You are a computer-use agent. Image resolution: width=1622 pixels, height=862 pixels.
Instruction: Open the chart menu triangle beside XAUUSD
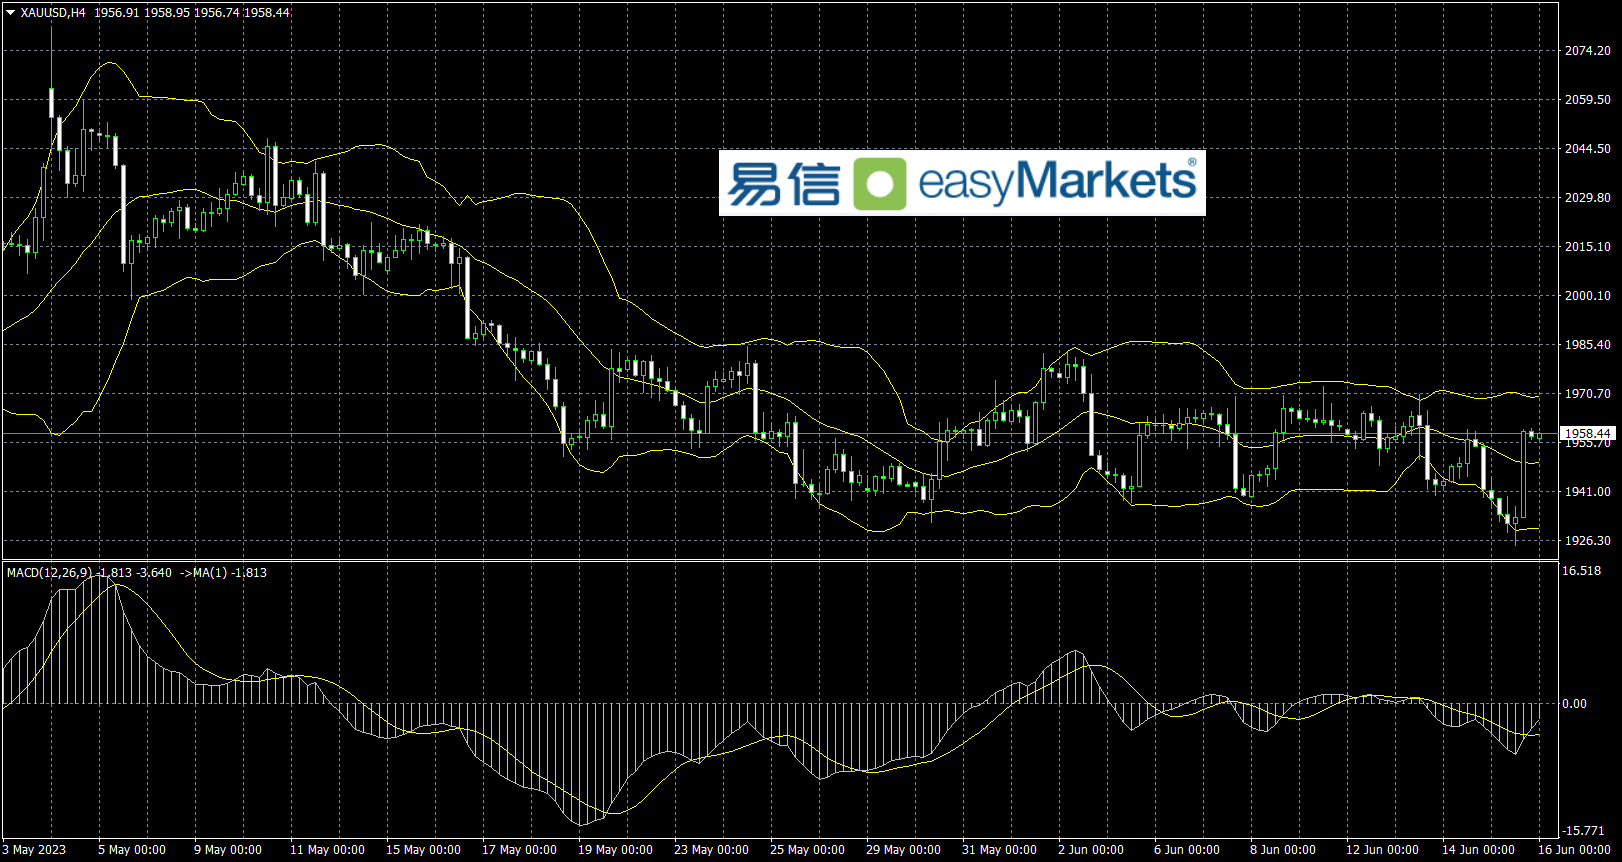click(x=11, y=13)
